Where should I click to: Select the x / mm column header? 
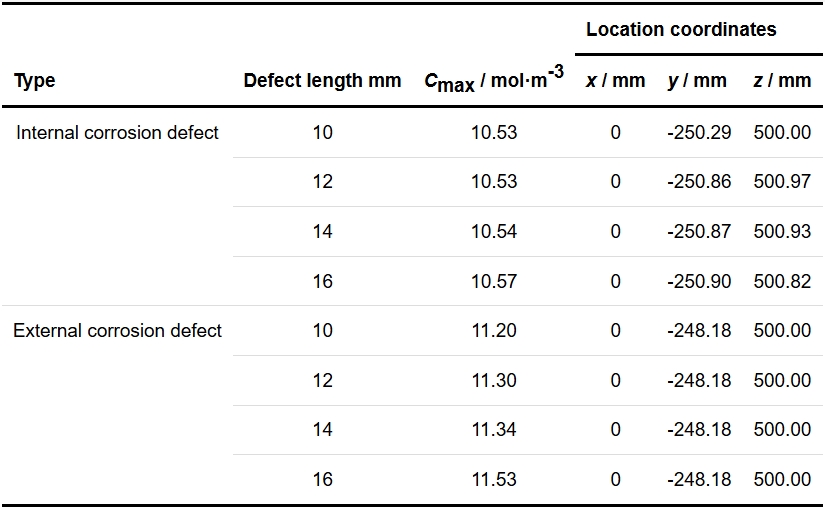(x=615, y=81)
